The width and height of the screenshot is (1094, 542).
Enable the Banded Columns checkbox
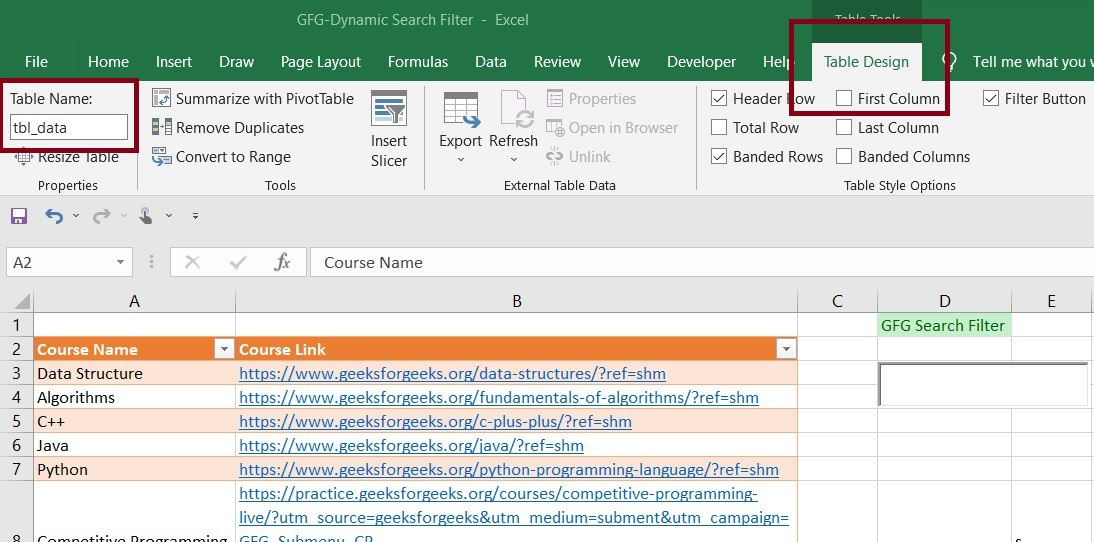click(844, 157)
